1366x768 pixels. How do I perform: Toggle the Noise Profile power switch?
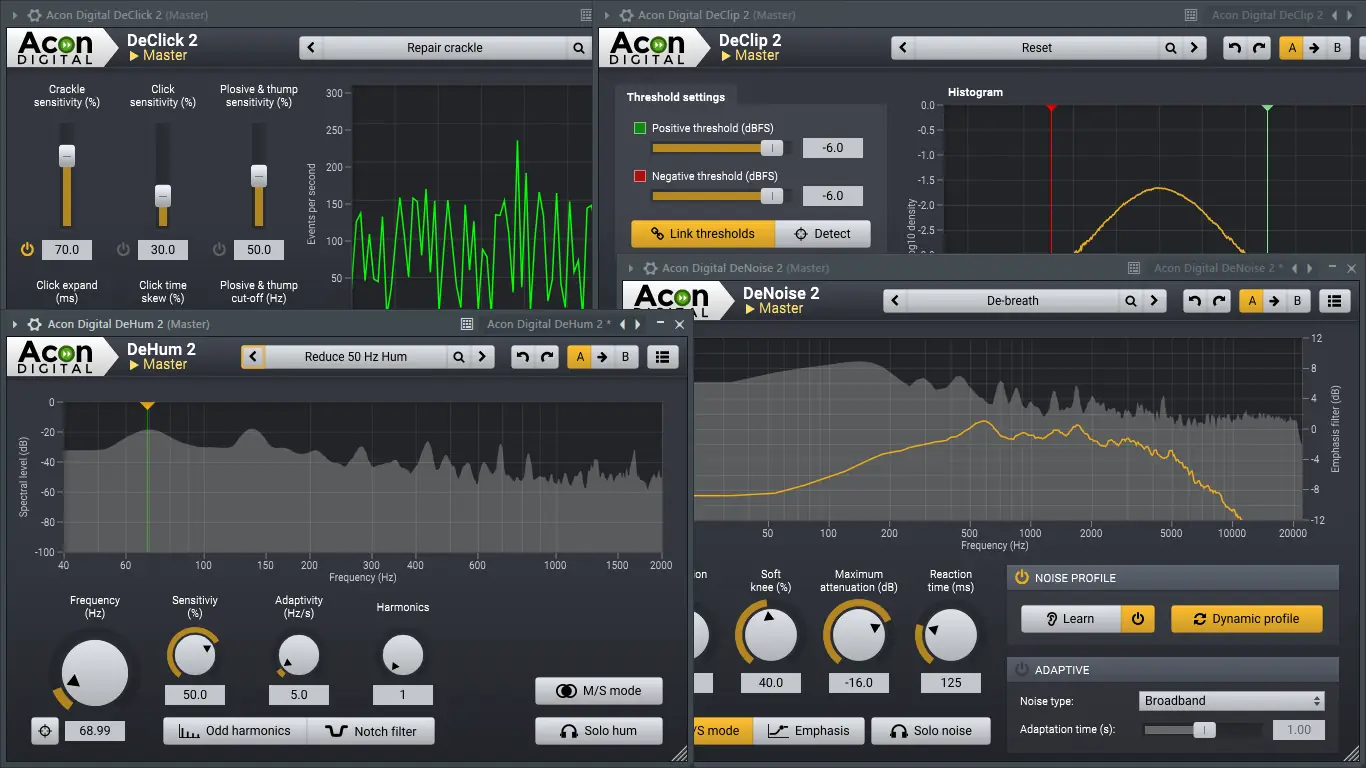point(1022,577)
